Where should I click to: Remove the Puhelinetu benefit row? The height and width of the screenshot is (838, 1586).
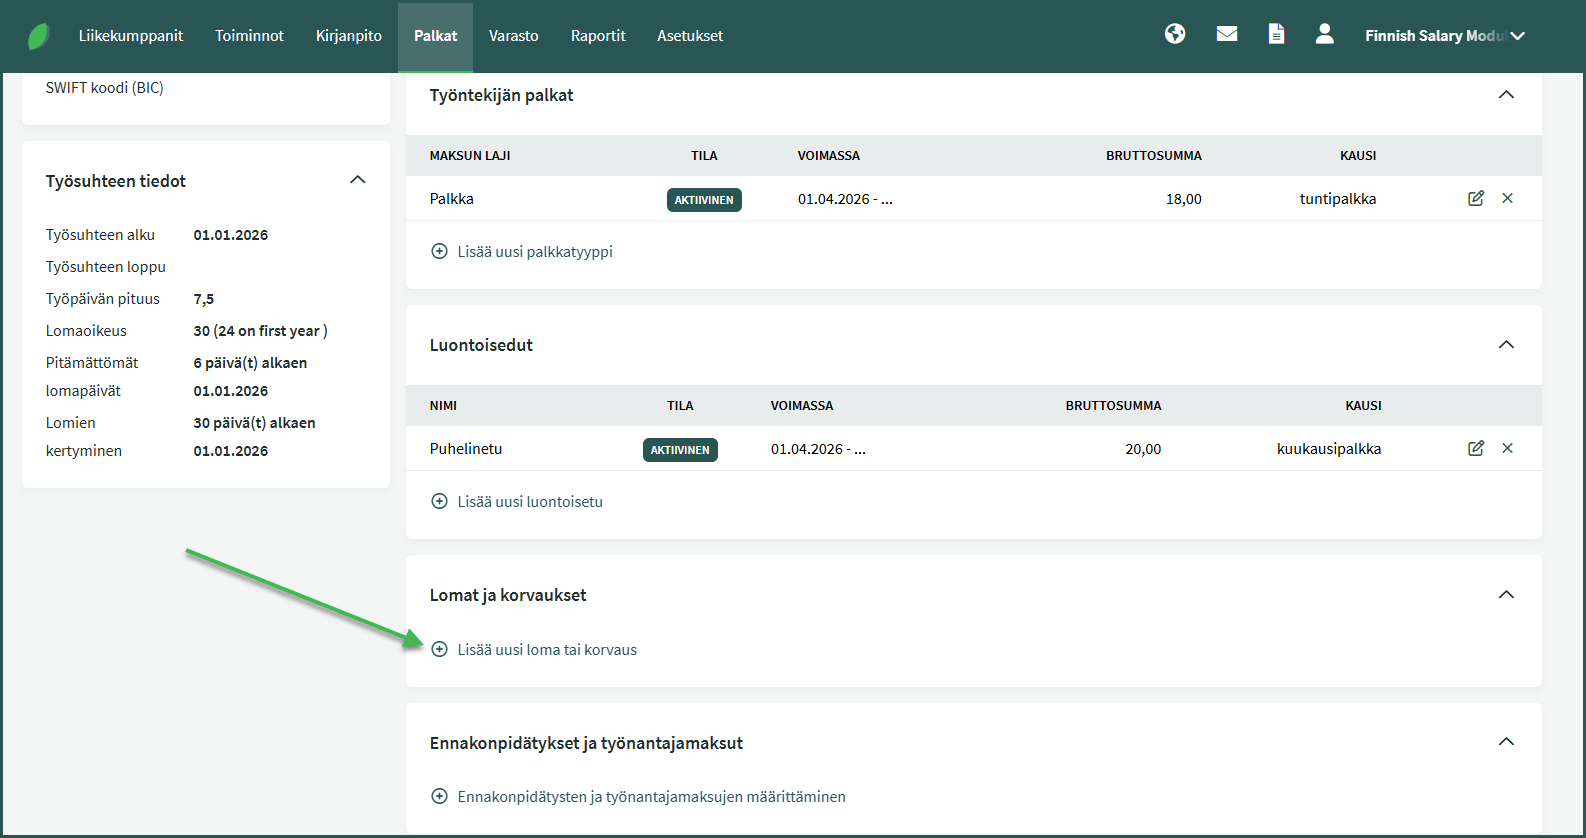pos(1507,448)
